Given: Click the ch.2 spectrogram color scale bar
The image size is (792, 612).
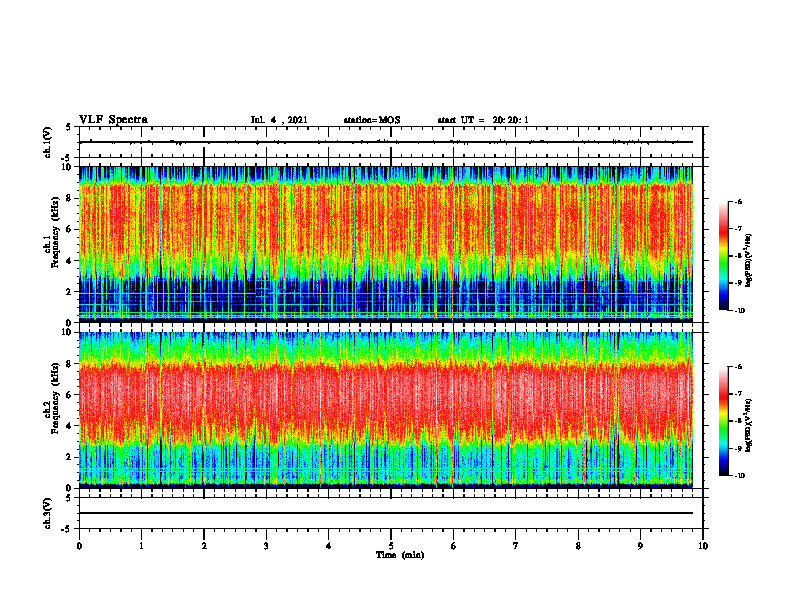Looking at the screenshot, I should tap(723, 421).
